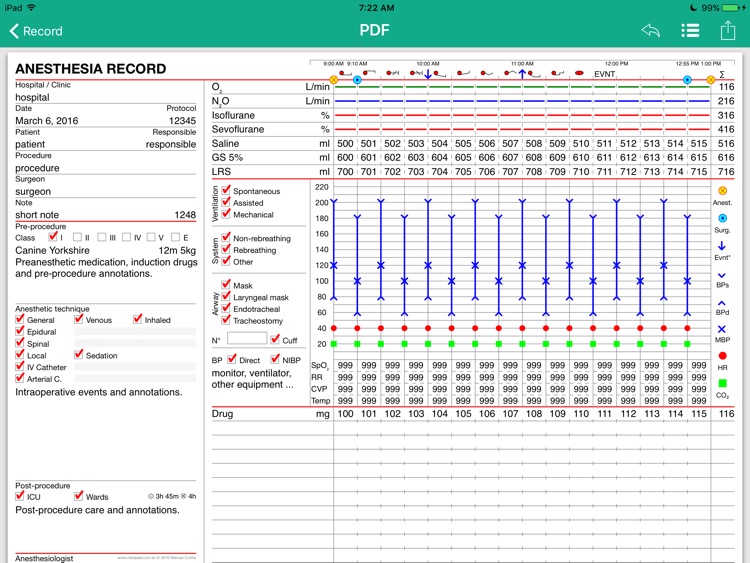
Task: Check the Class IV box
Action: (x=126, y=237)
